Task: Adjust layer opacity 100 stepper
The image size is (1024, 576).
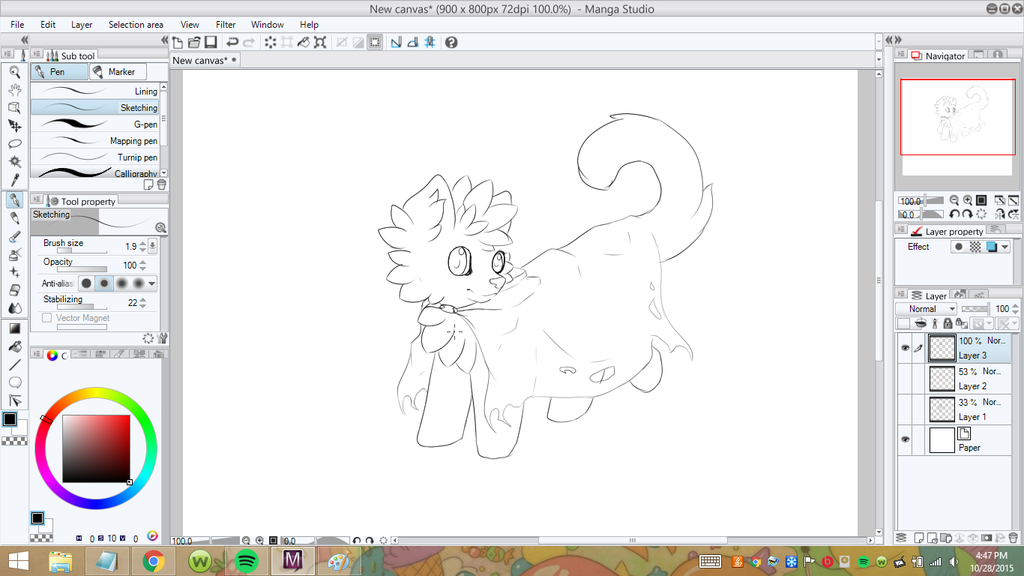Action: click(x=1015, y=309)
